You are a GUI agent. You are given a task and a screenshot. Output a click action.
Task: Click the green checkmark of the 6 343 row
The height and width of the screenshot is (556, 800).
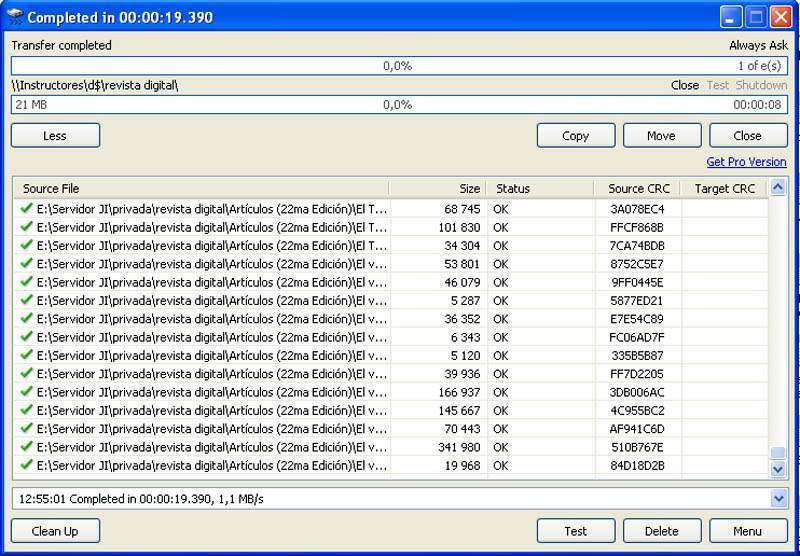(x=27, y=337)
